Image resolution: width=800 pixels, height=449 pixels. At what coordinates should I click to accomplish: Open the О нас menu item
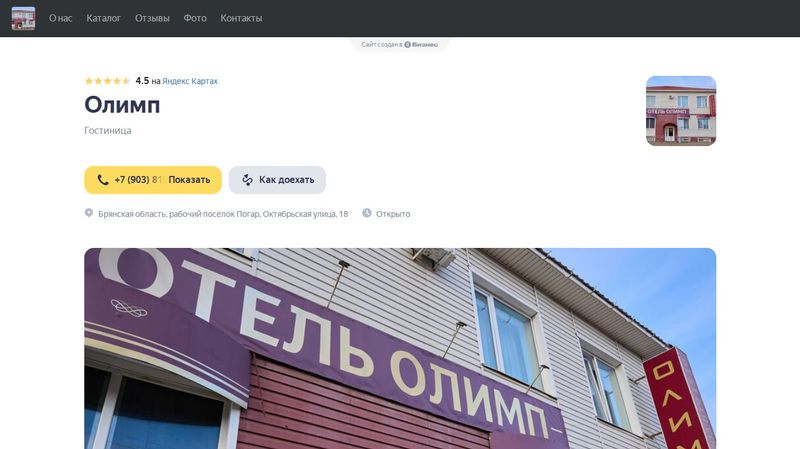pos(61,18)
